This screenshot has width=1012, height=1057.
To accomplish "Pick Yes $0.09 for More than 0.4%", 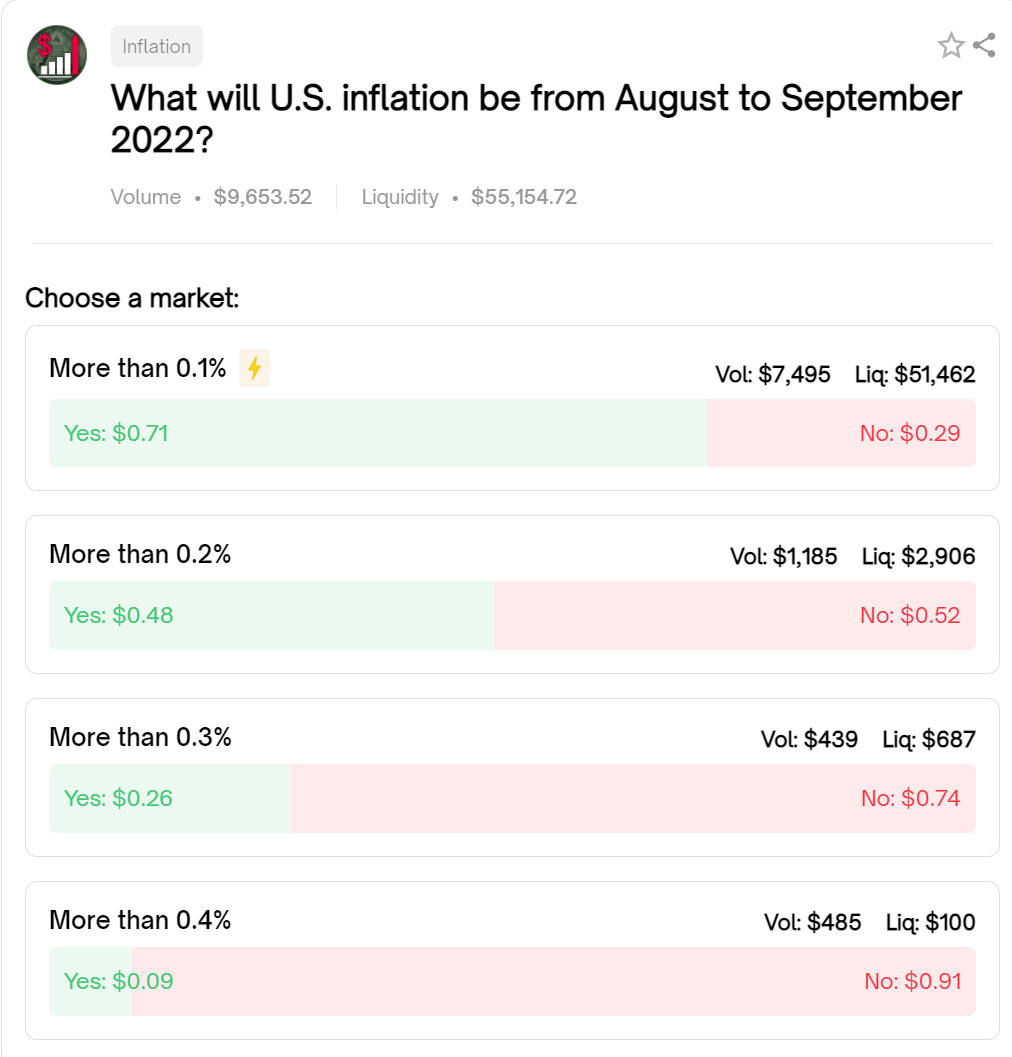I will (x=118, y=981).
